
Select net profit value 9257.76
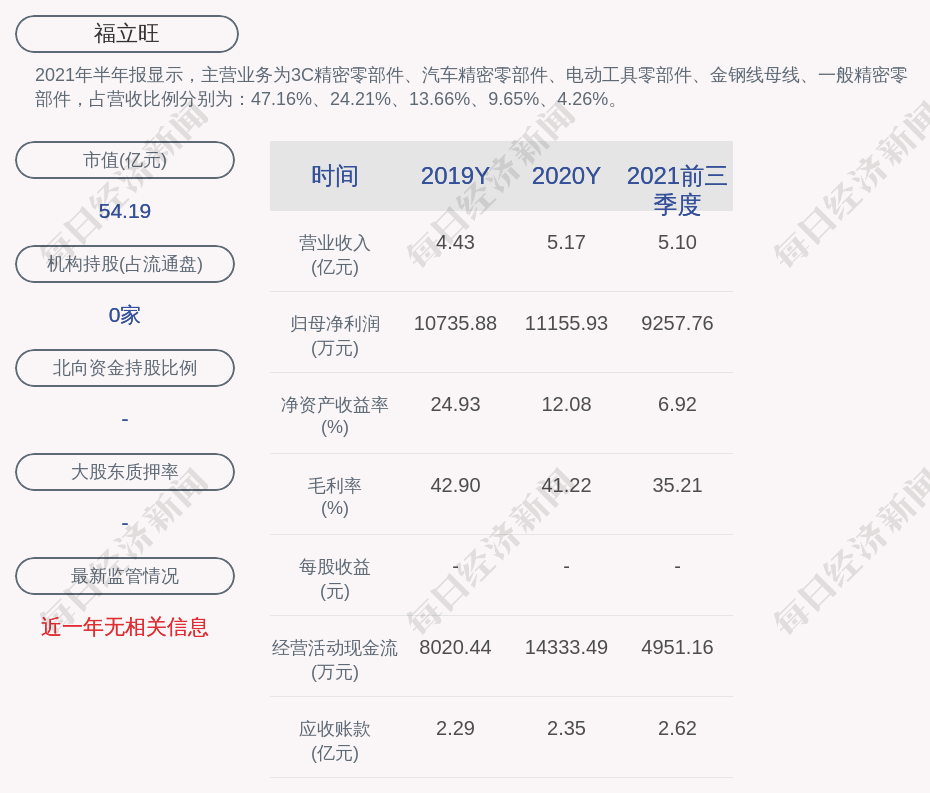pyautogui.click(x=677, y=323)
